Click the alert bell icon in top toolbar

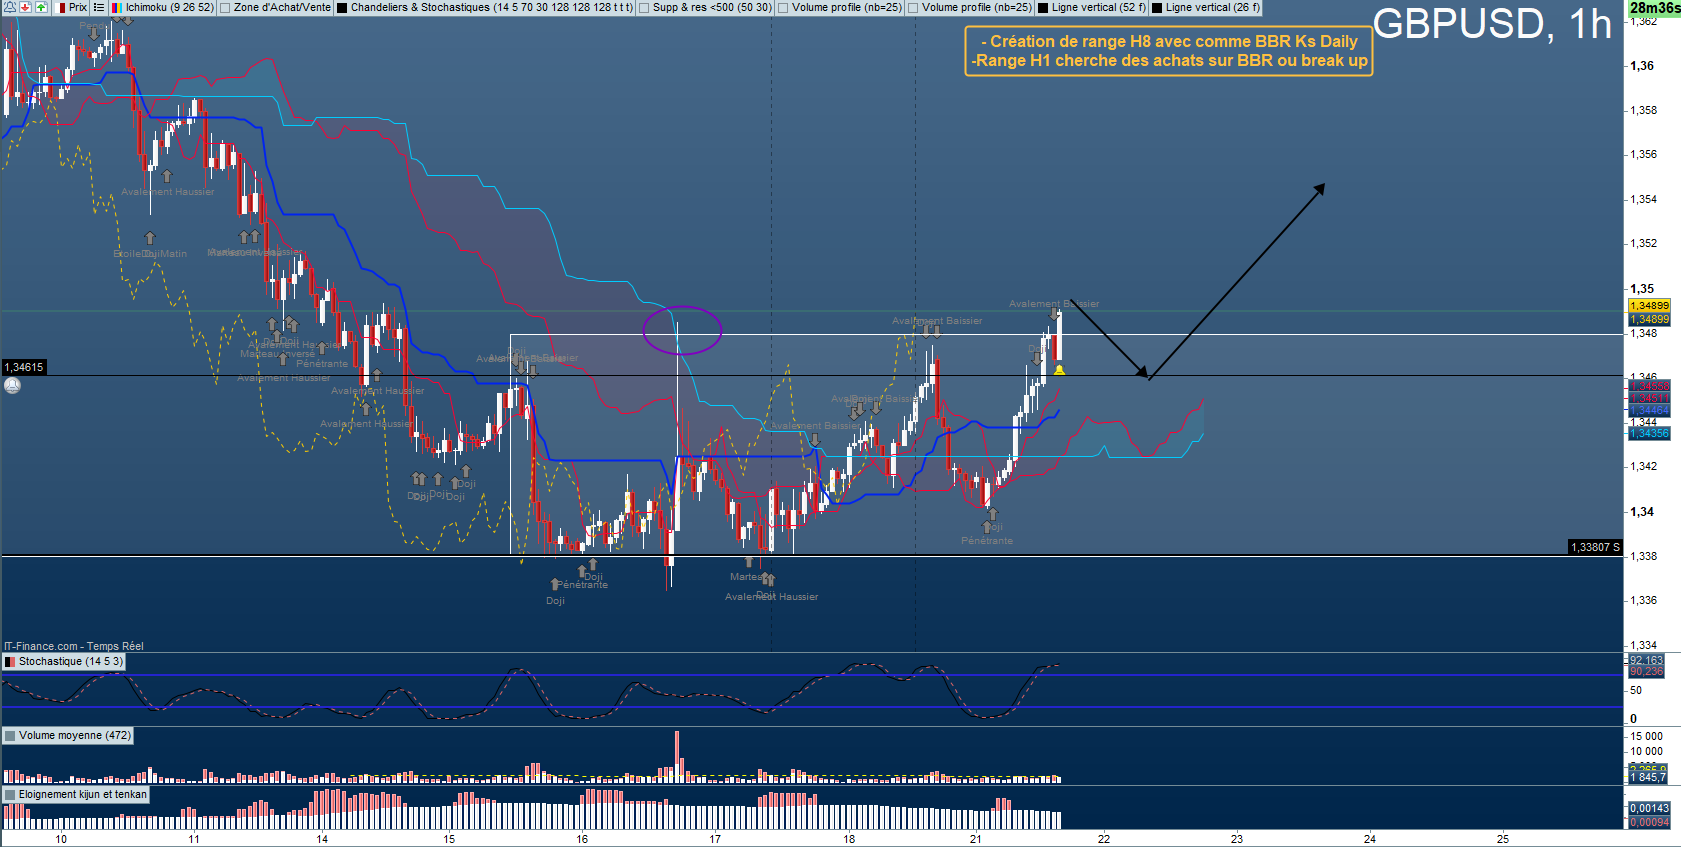click(9, 7)
